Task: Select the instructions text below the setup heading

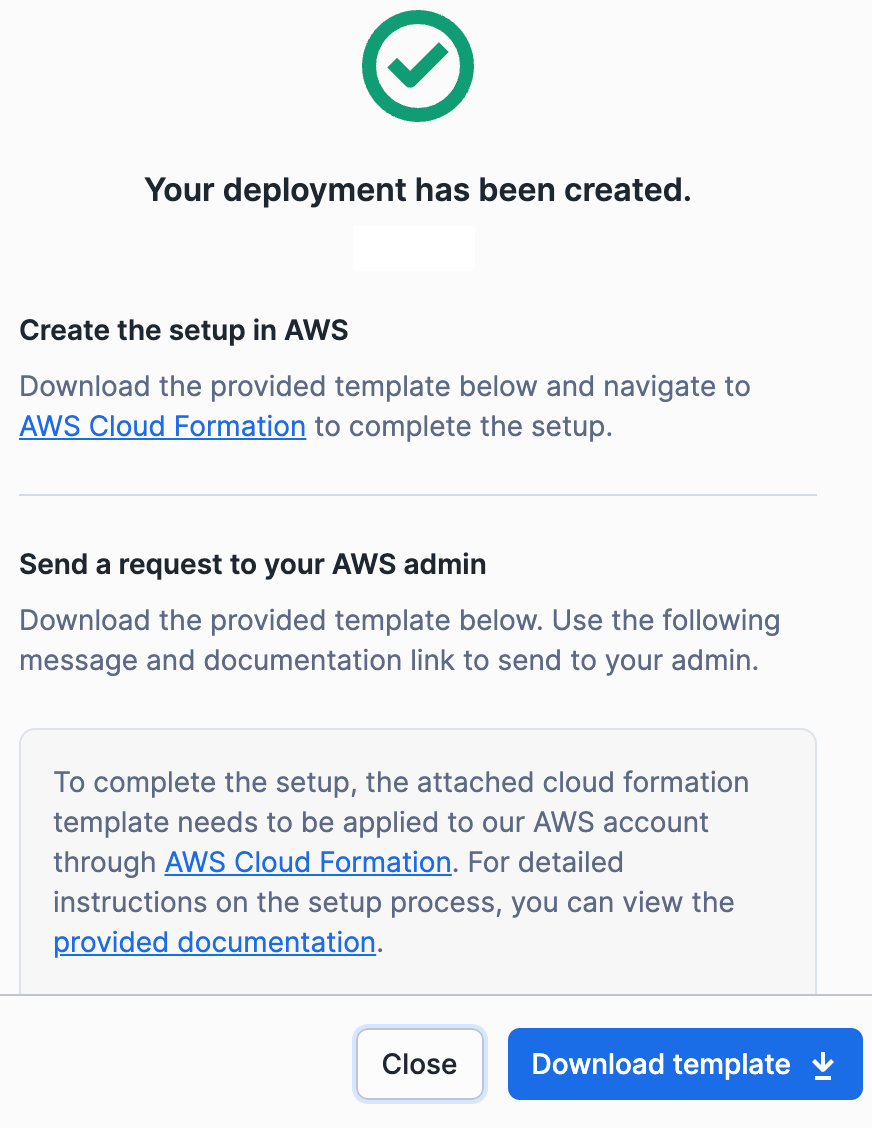Action: tap(385, 406)
